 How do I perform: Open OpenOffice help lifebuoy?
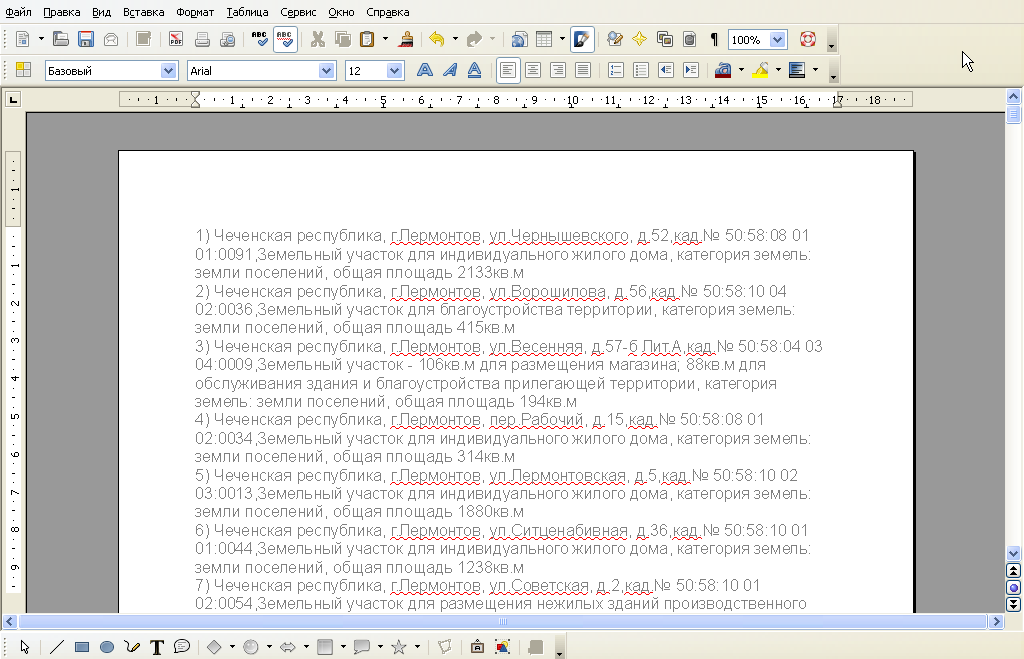point(808,39)
